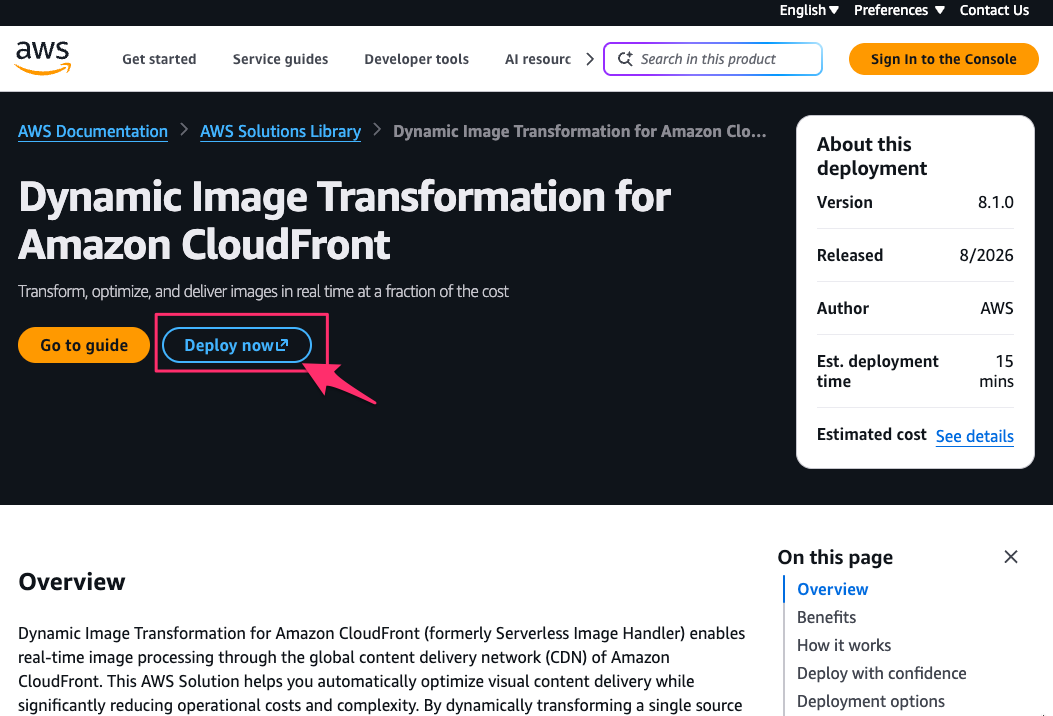The width and height of the screenshot is (1053, 716).
Task: Click the AWS logo
Action: tap(43, 58)
